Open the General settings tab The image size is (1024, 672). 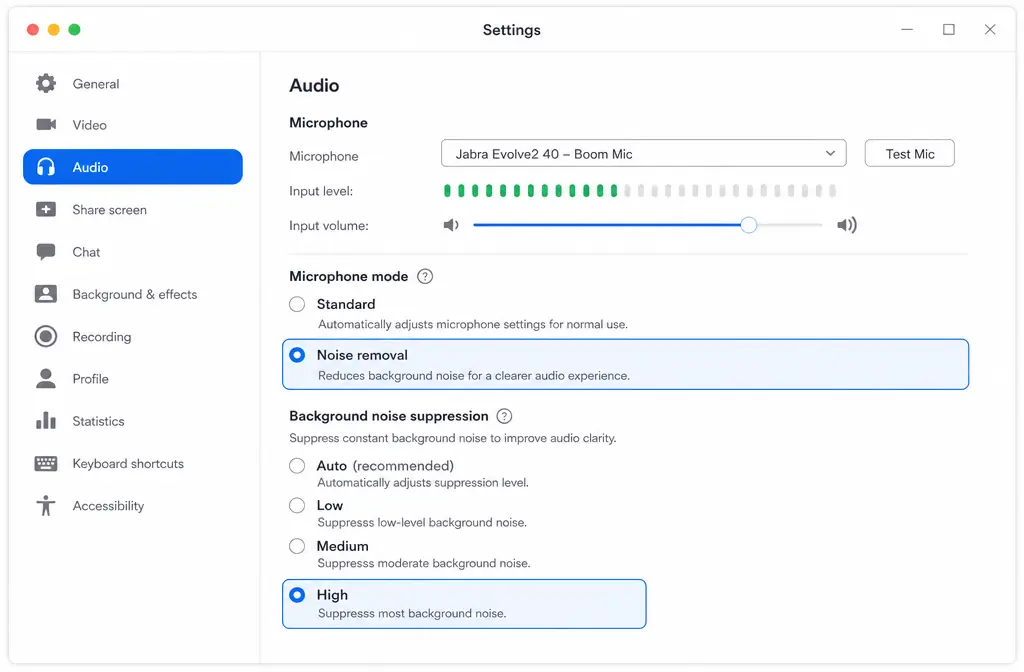pos(133,84)
